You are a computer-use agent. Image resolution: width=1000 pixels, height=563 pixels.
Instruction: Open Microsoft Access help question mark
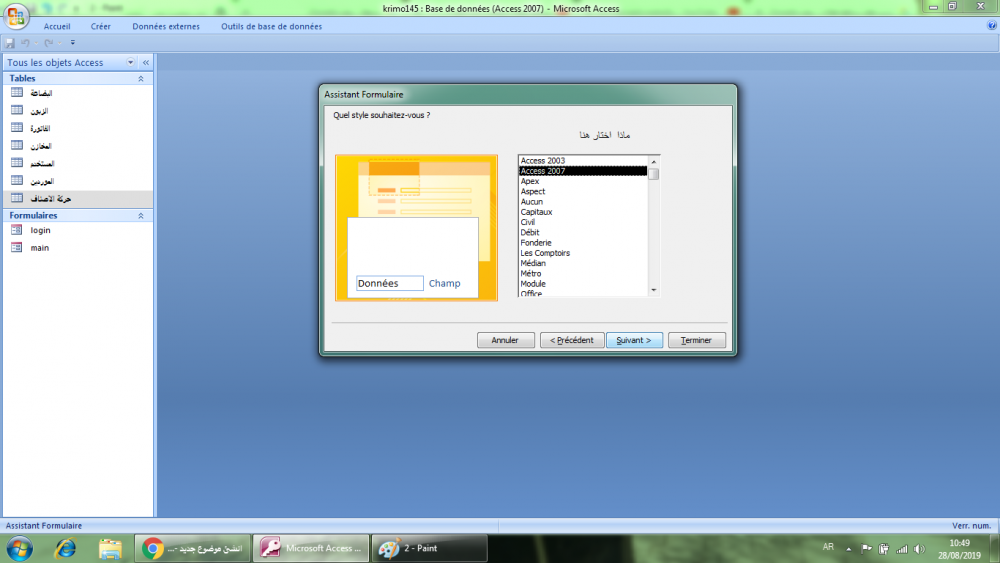(992, 26)
